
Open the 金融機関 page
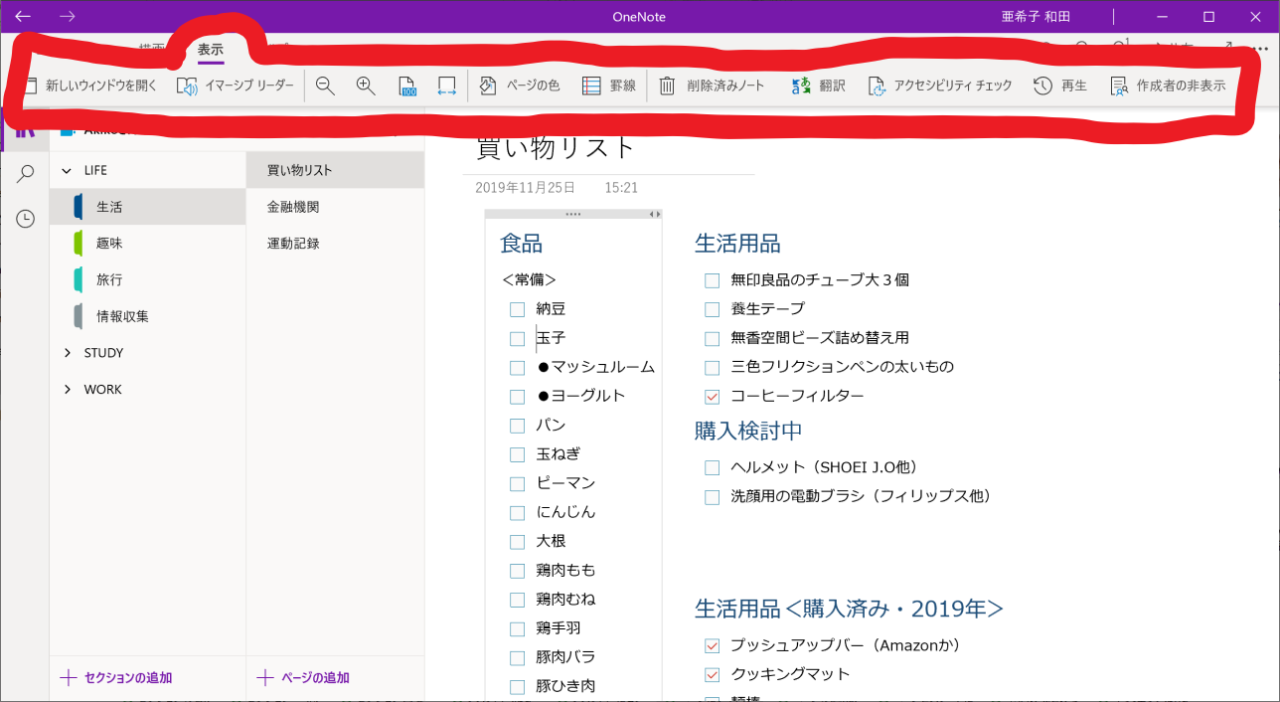pyautogui.click(x=293, y=207)
